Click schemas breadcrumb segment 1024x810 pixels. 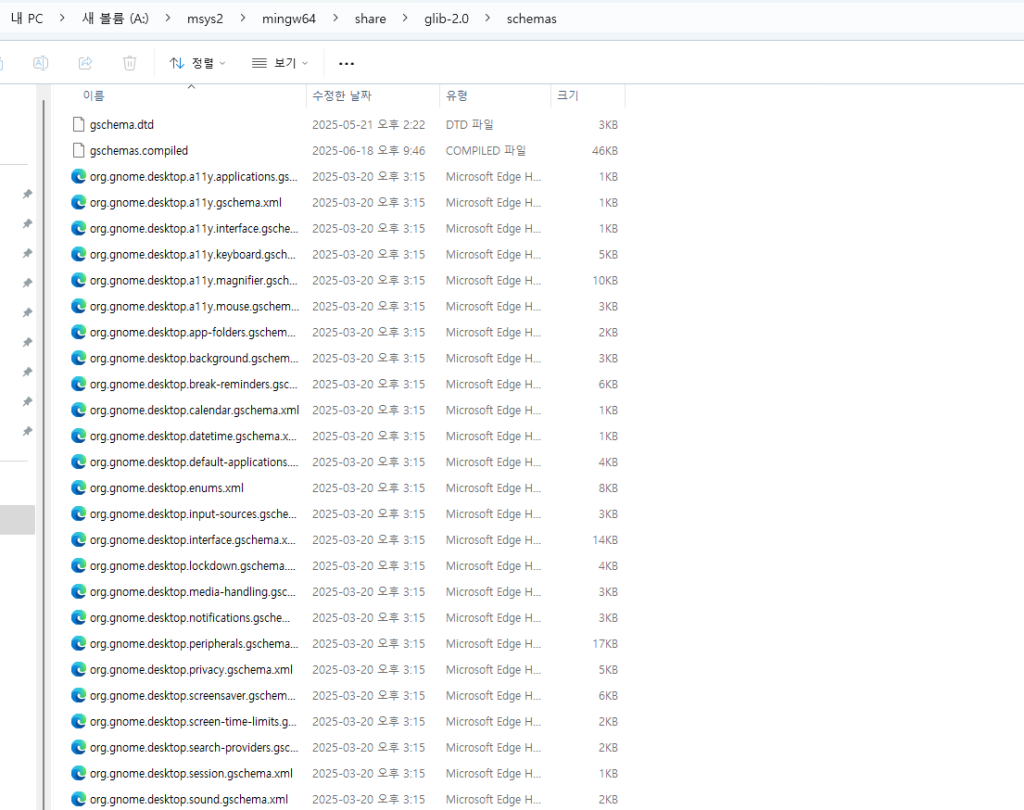[x=532, y=19]
